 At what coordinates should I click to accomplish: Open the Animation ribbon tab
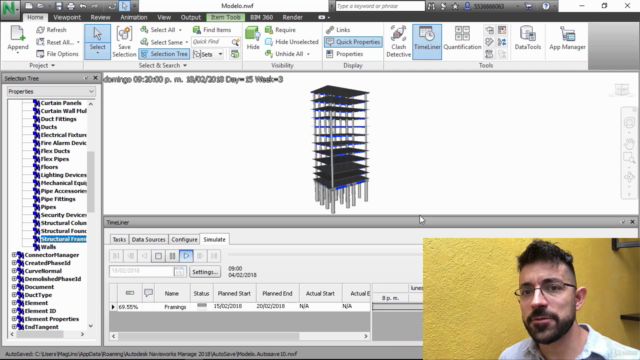133,17
